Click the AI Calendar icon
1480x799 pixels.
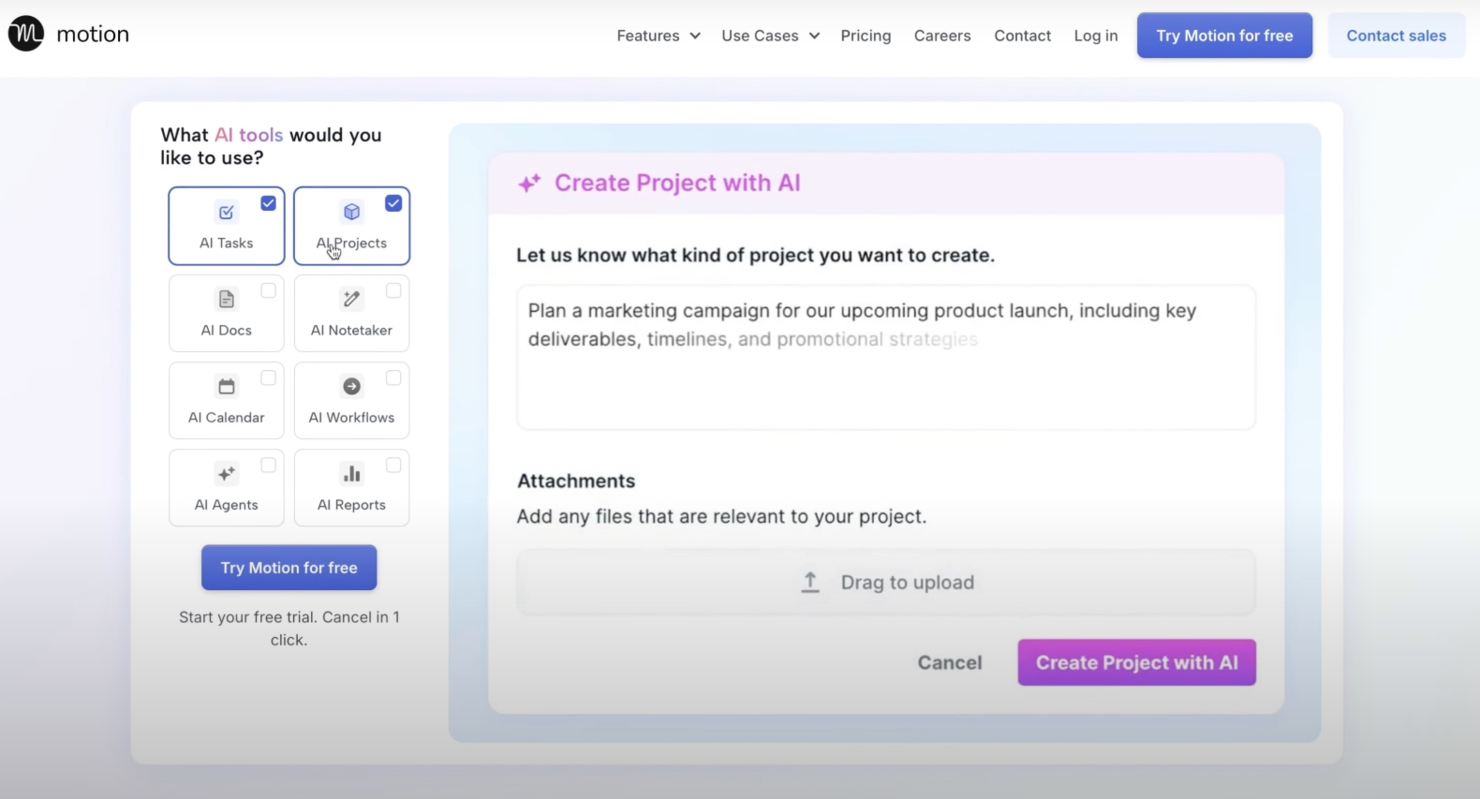coord(227,386)
